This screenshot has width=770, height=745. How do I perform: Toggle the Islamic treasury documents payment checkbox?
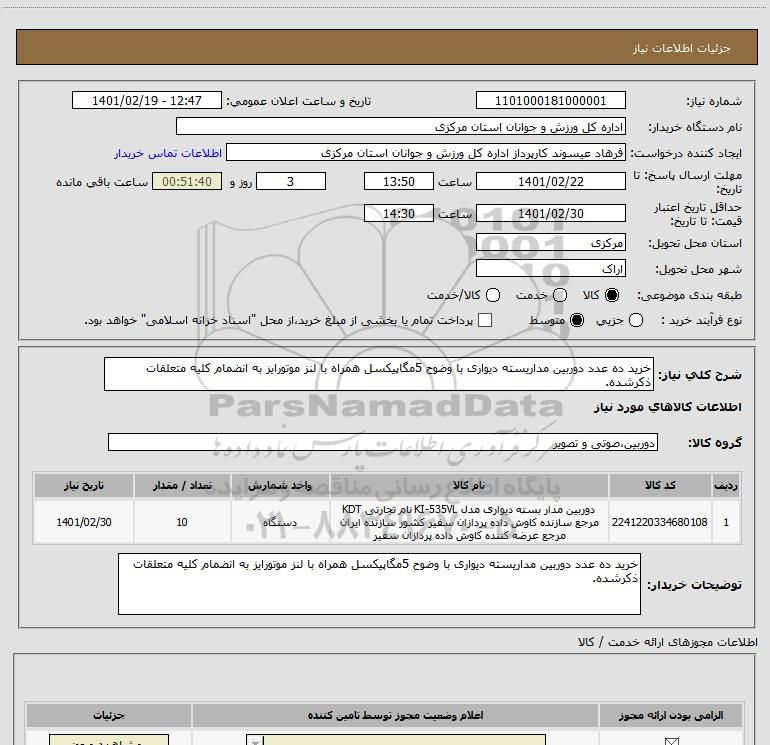(485, 320)
